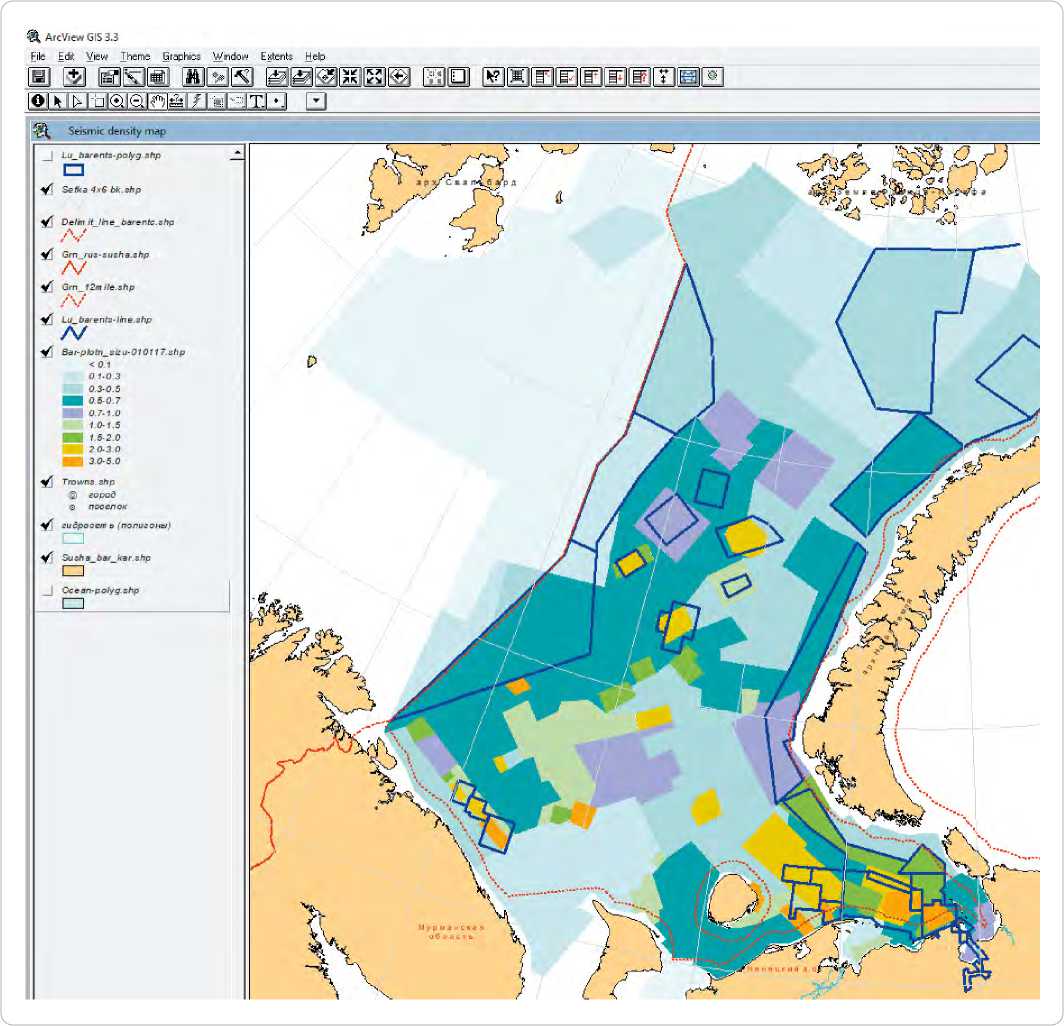The image size is (1064, 1026).
Task: Open the dropdown arrow beside the draw tools
Action: 316,101
